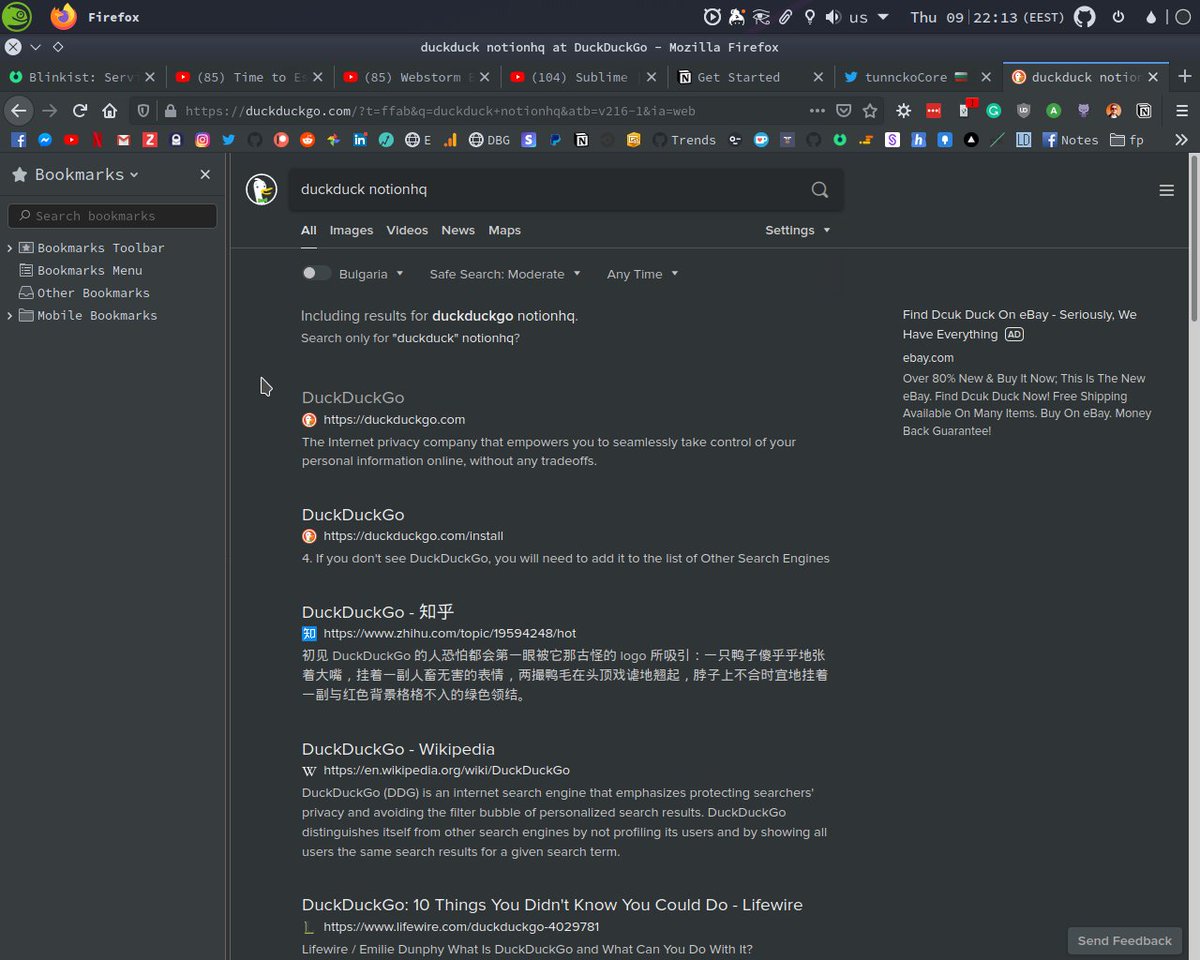Expand the Bookmarks Toolbar tree item
This screenshot has width=1200, height=960.
(x=9, y=248)
